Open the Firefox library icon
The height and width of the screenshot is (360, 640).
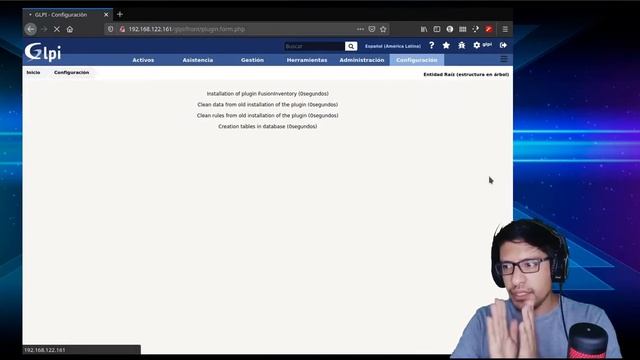pos(424,29)
